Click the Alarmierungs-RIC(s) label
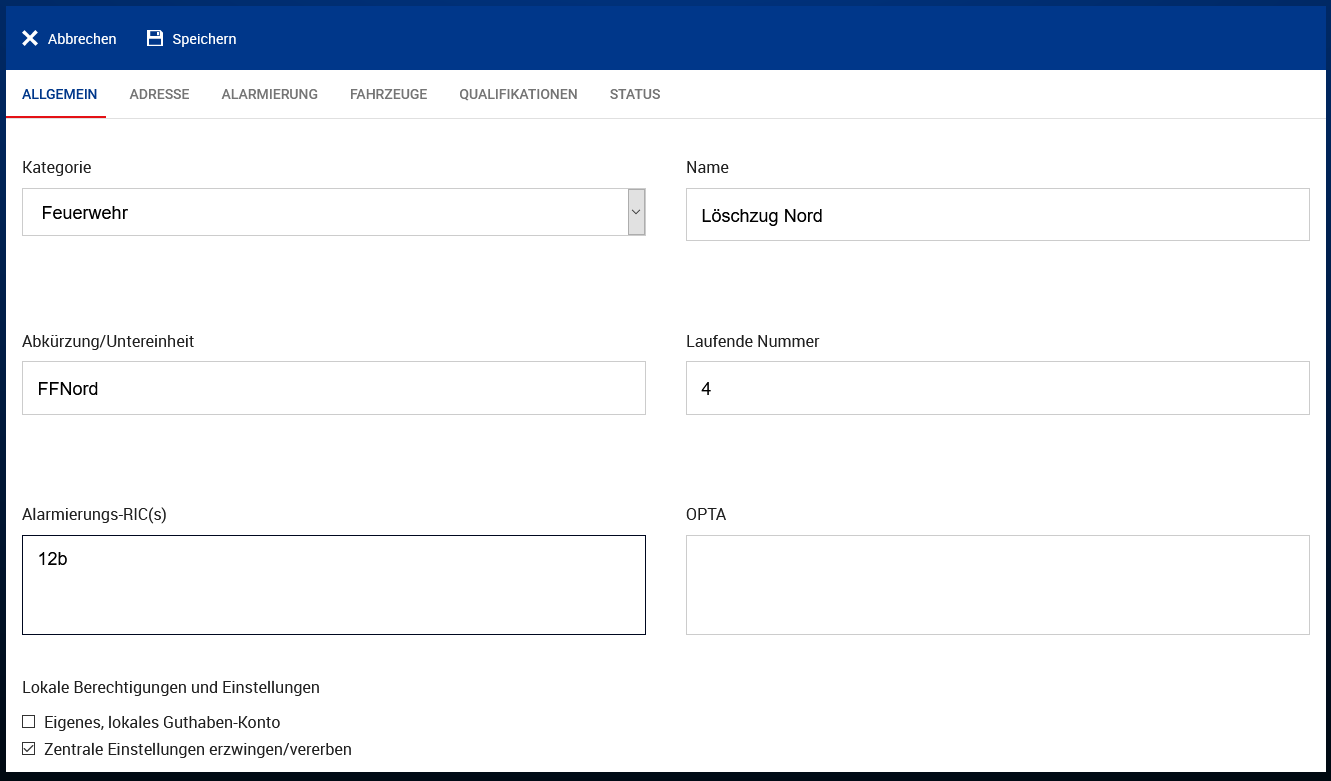This screenshot has width=1331, height=781. [x=94, y=515]
